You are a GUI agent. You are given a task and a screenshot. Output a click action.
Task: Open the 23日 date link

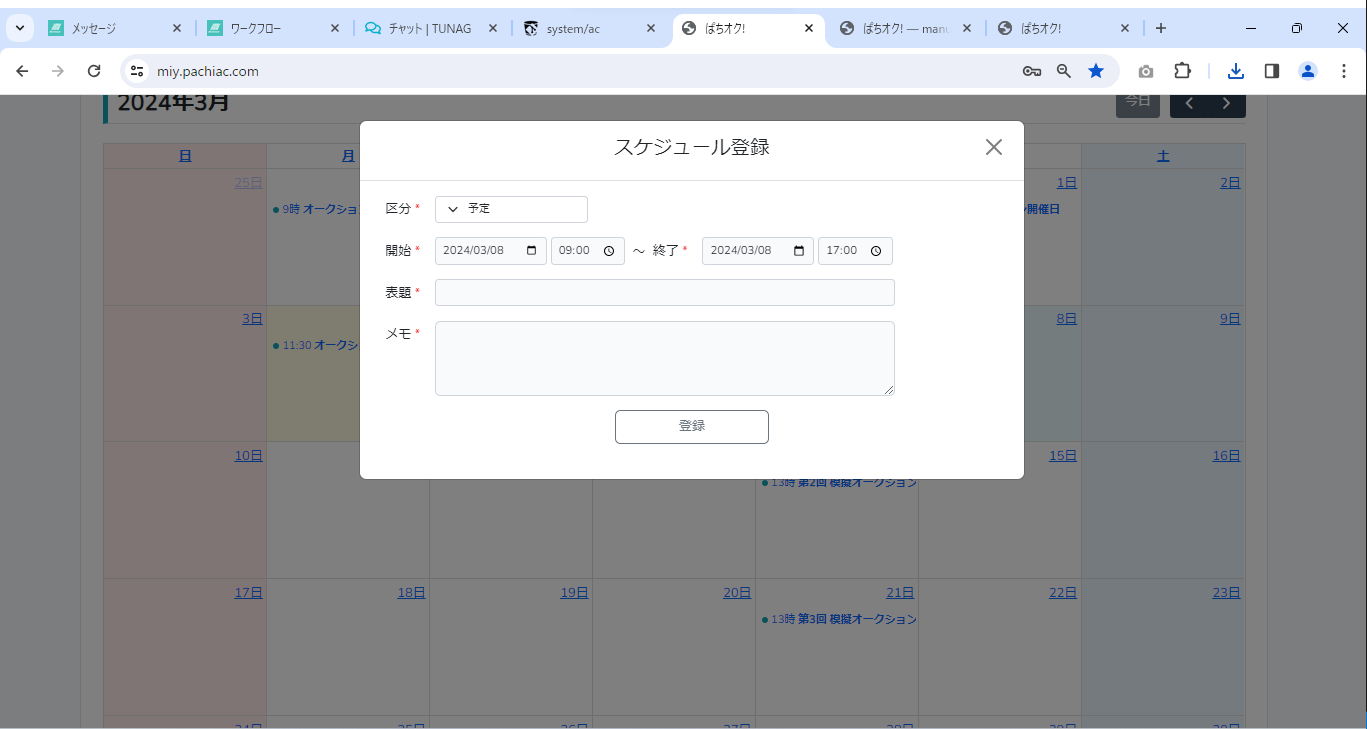(x=1226, y=592)
